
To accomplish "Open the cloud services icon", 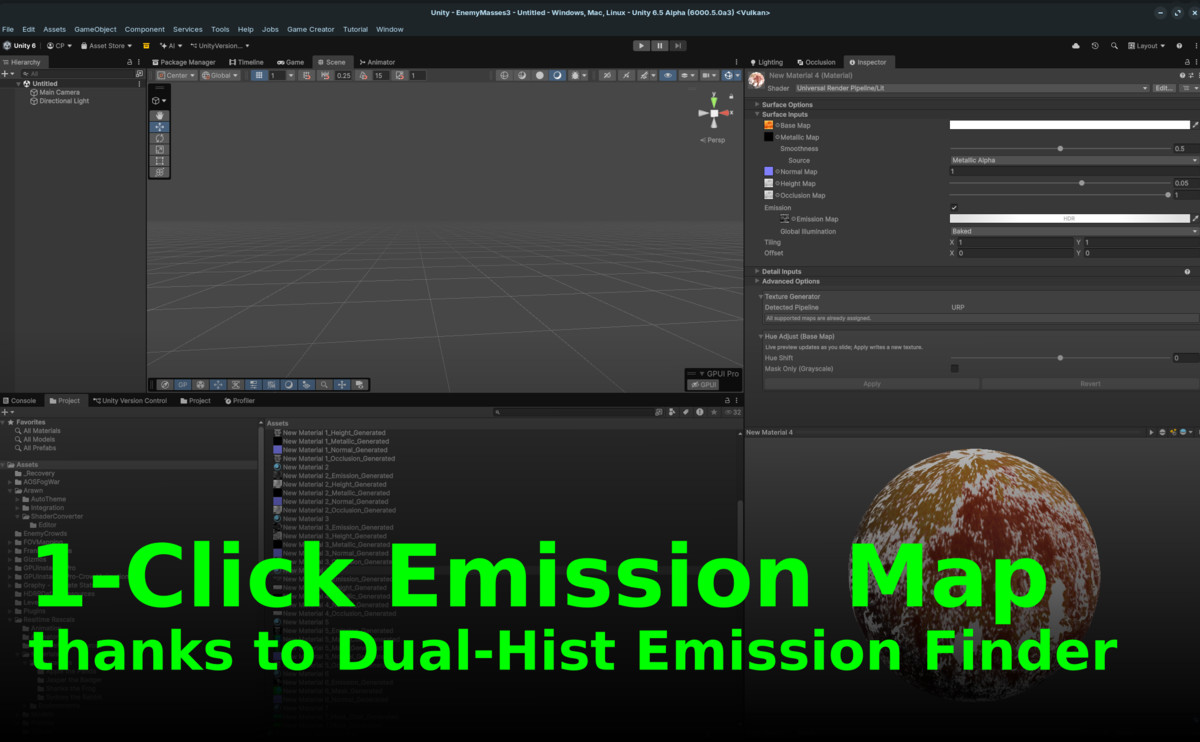I will coord(1076,45).
